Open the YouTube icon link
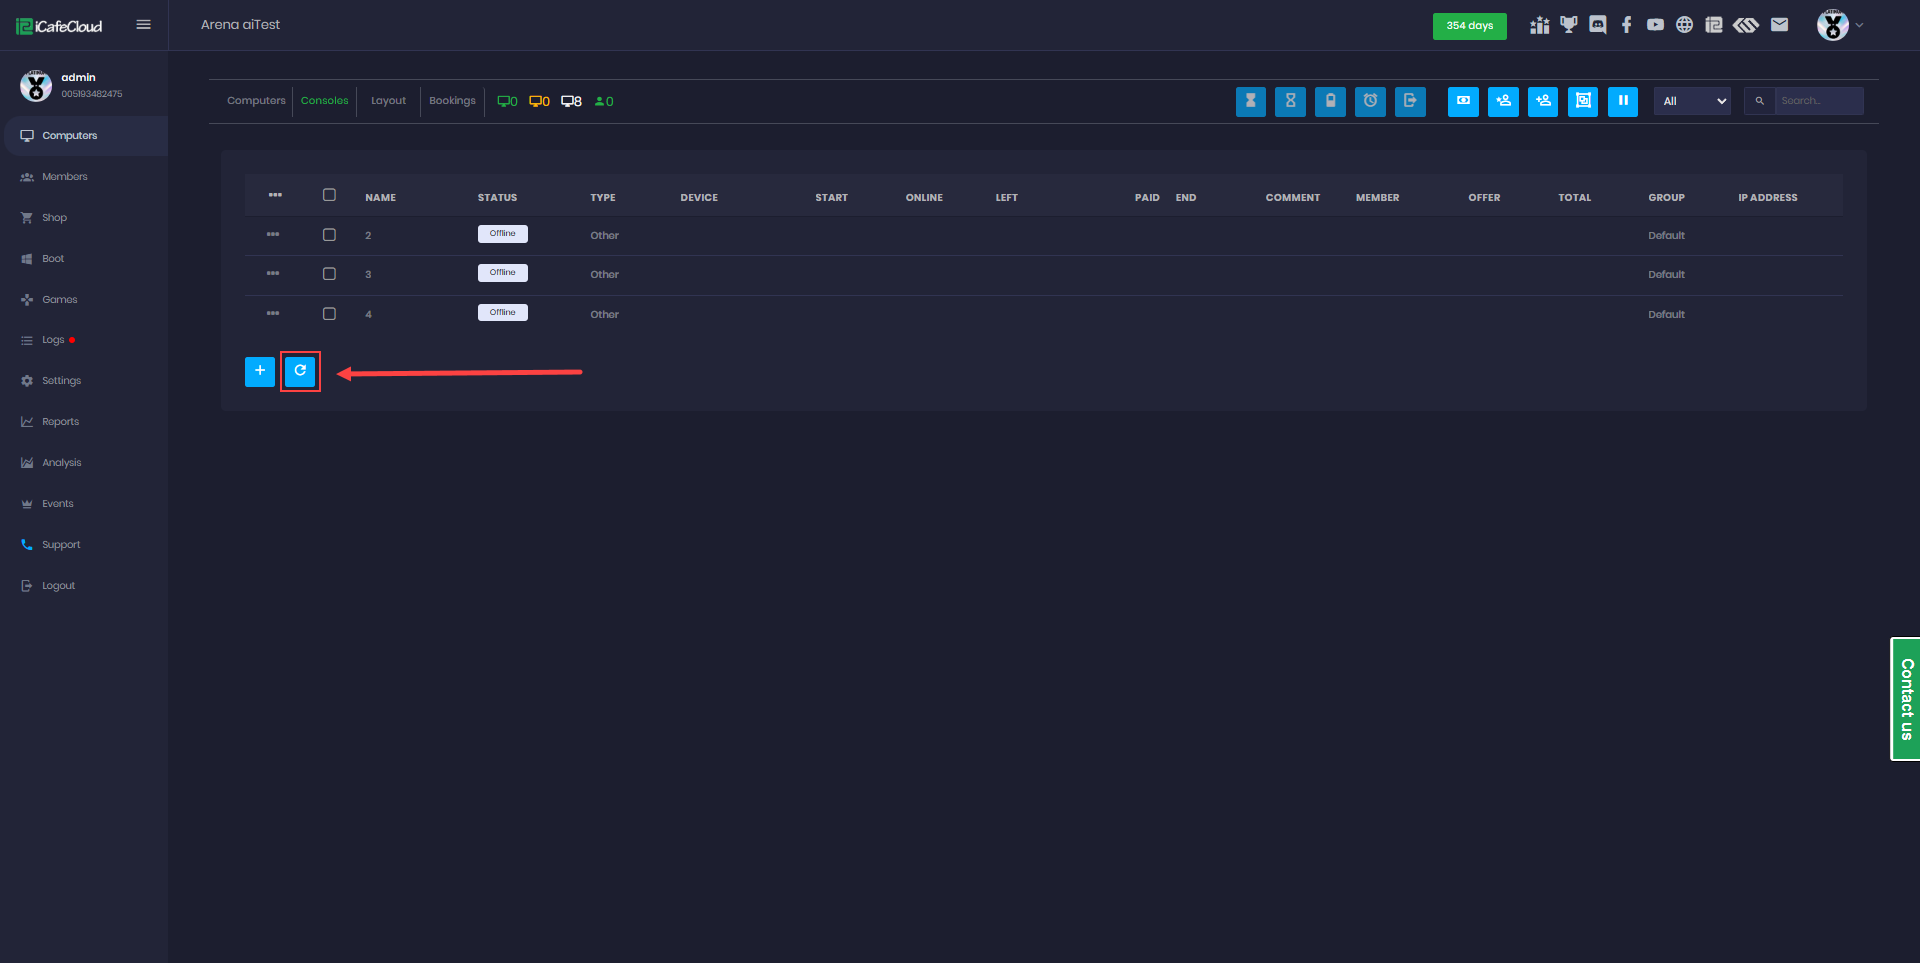1920x963 pixels. click(x=1656, y=25)
